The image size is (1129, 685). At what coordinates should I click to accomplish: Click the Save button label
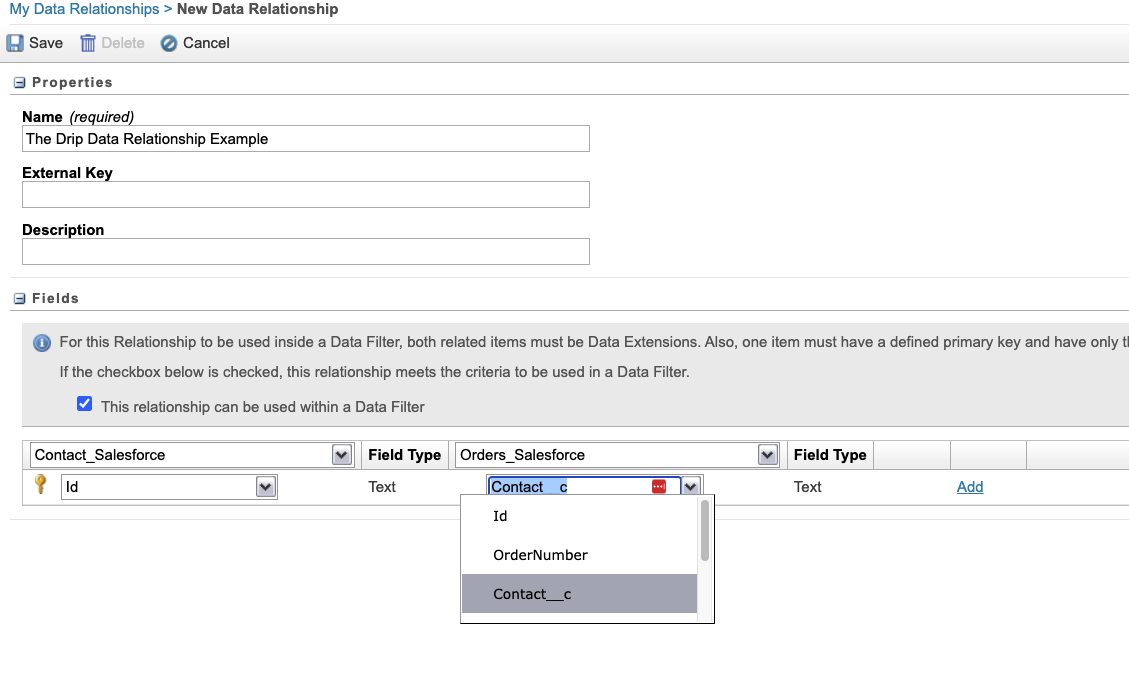46,43
